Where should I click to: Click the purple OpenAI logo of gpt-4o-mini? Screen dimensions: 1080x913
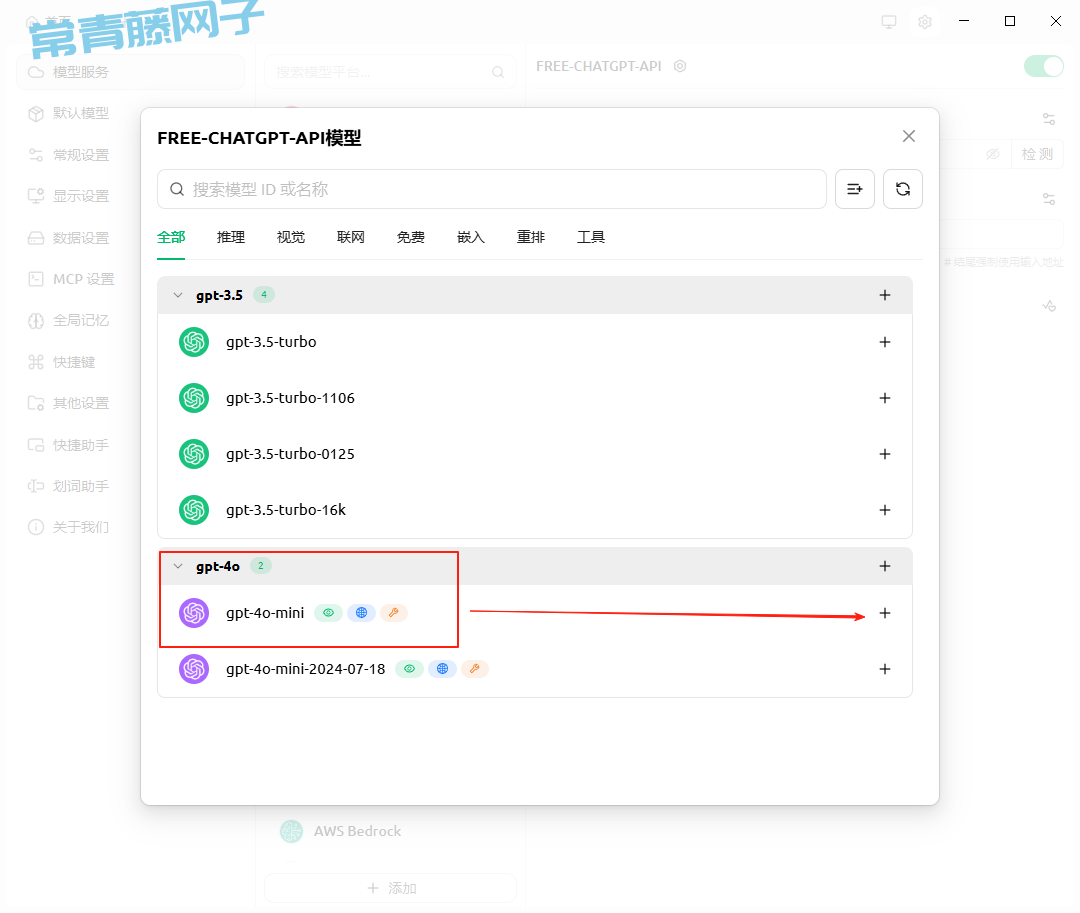[194, 613]
